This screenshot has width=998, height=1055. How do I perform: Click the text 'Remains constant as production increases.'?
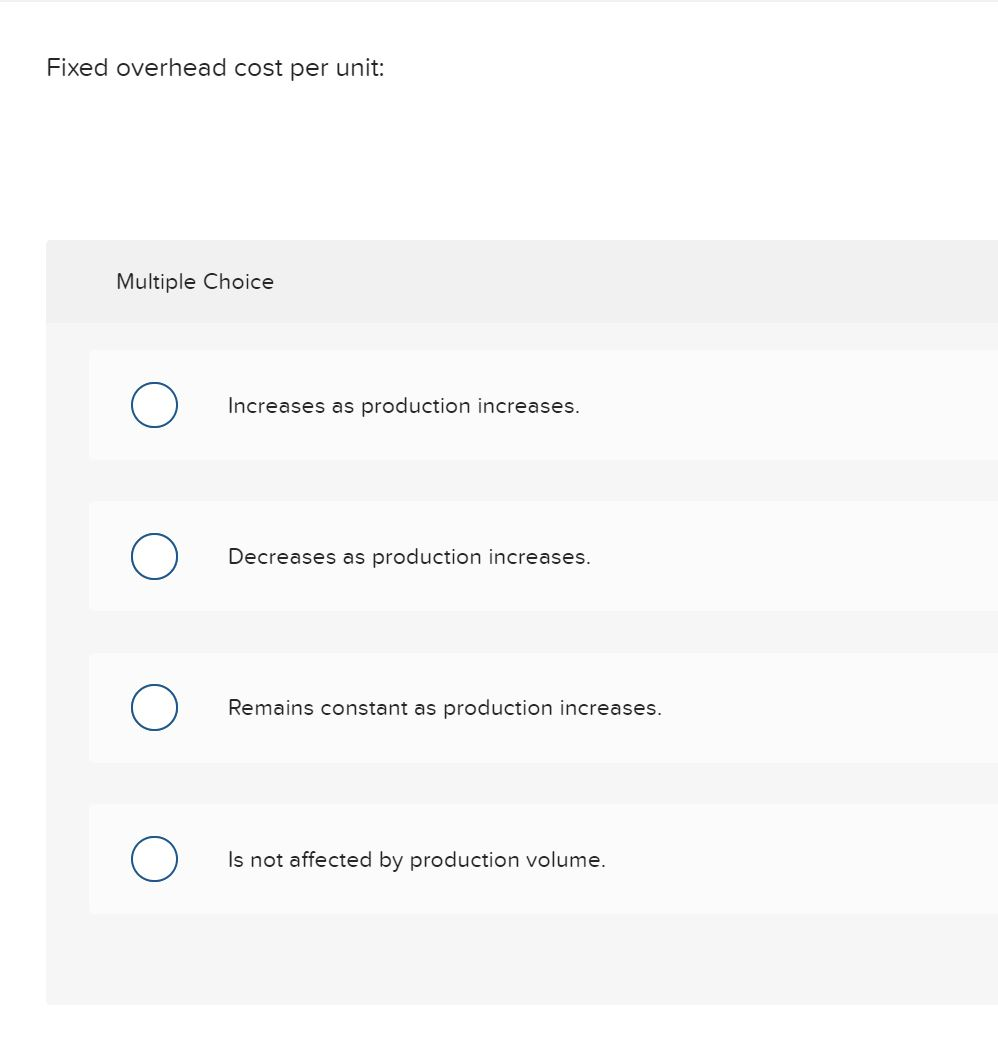(x=443, y=707)
